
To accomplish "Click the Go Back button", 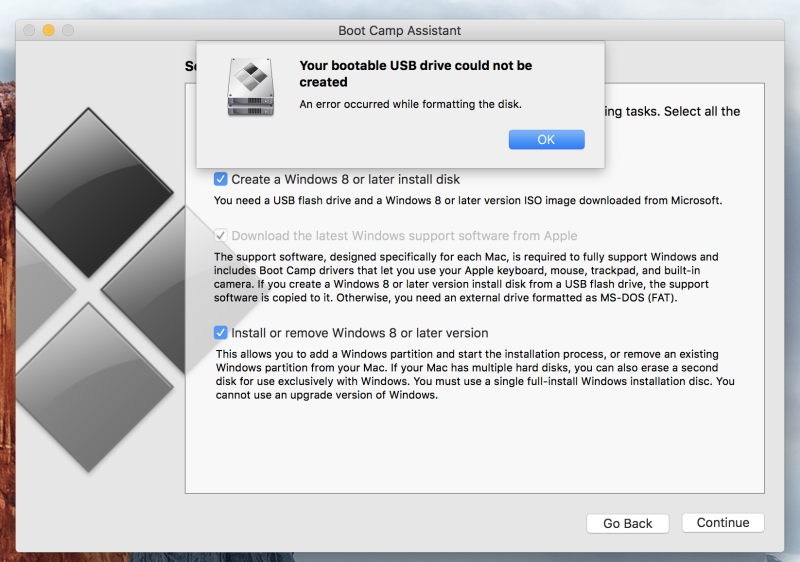I will click(628, 523).
